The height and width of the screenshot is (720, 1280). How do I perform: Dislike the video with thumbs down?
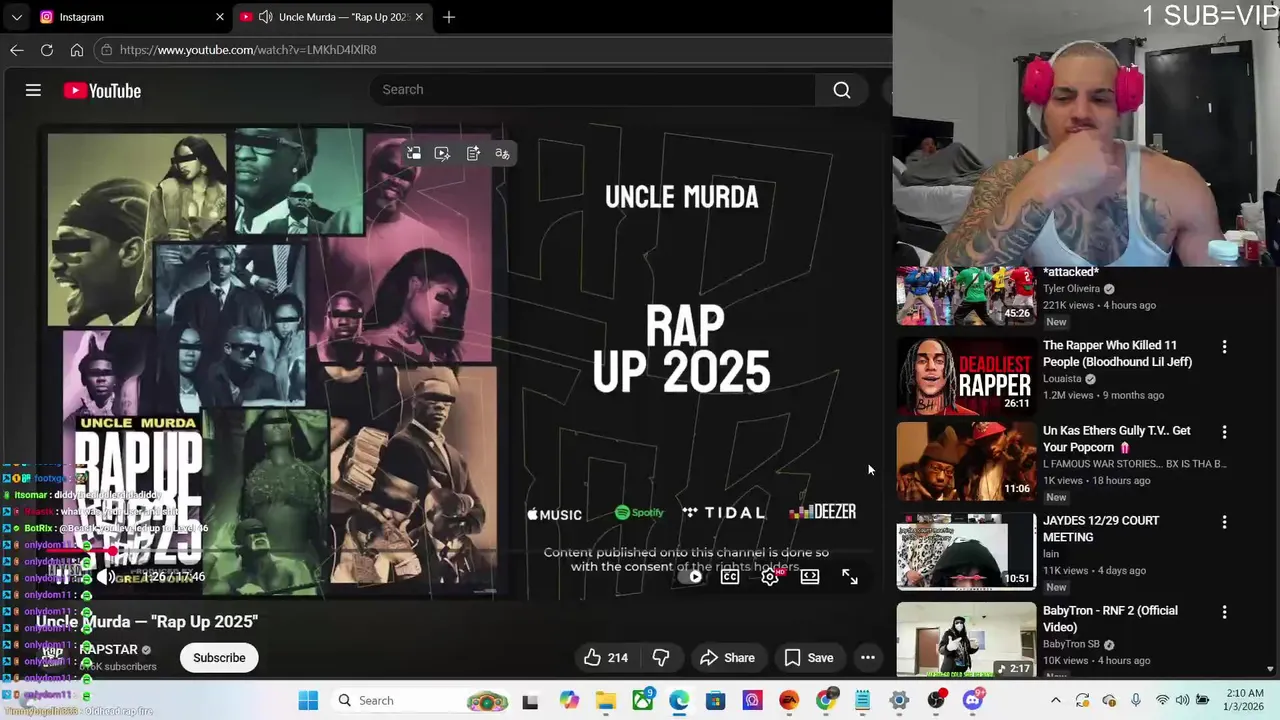pos(661,658)
